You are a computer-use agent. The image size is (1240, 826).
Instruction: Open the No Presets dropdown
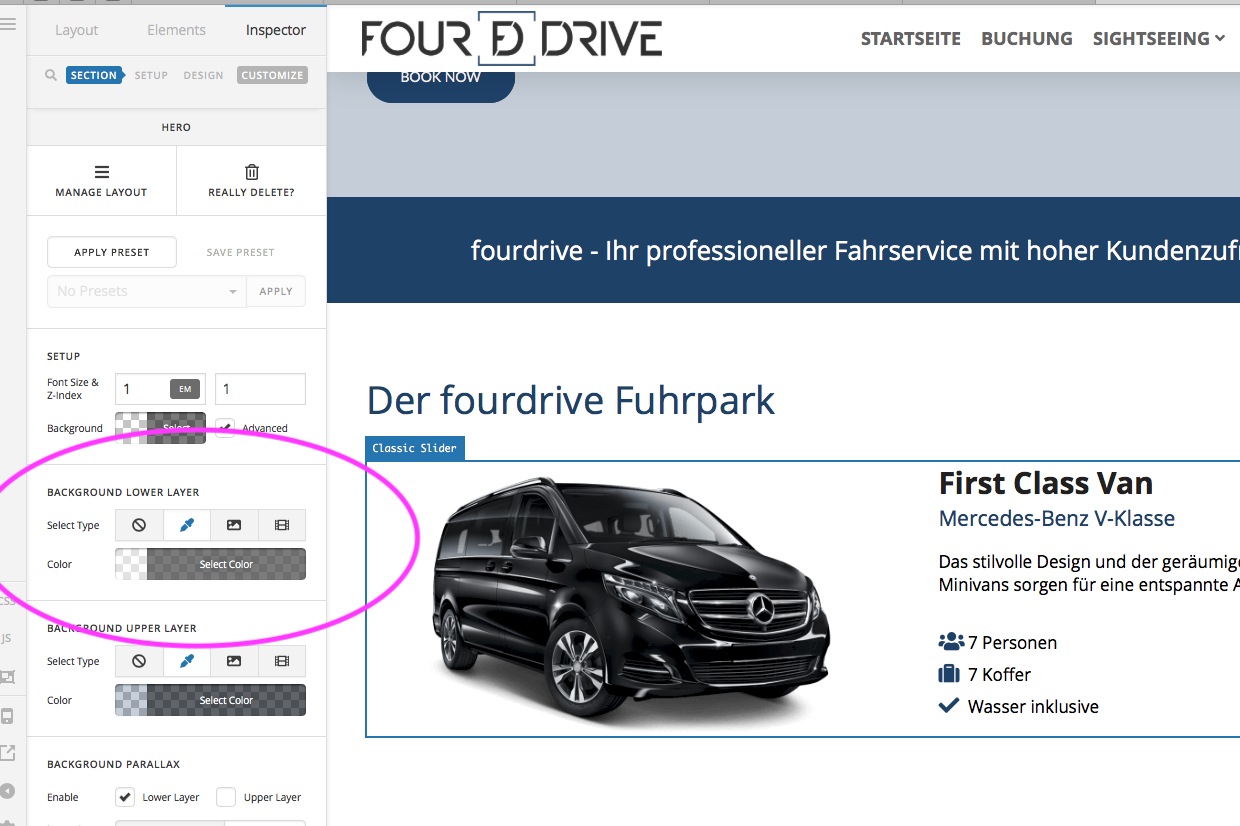(146, 291)
